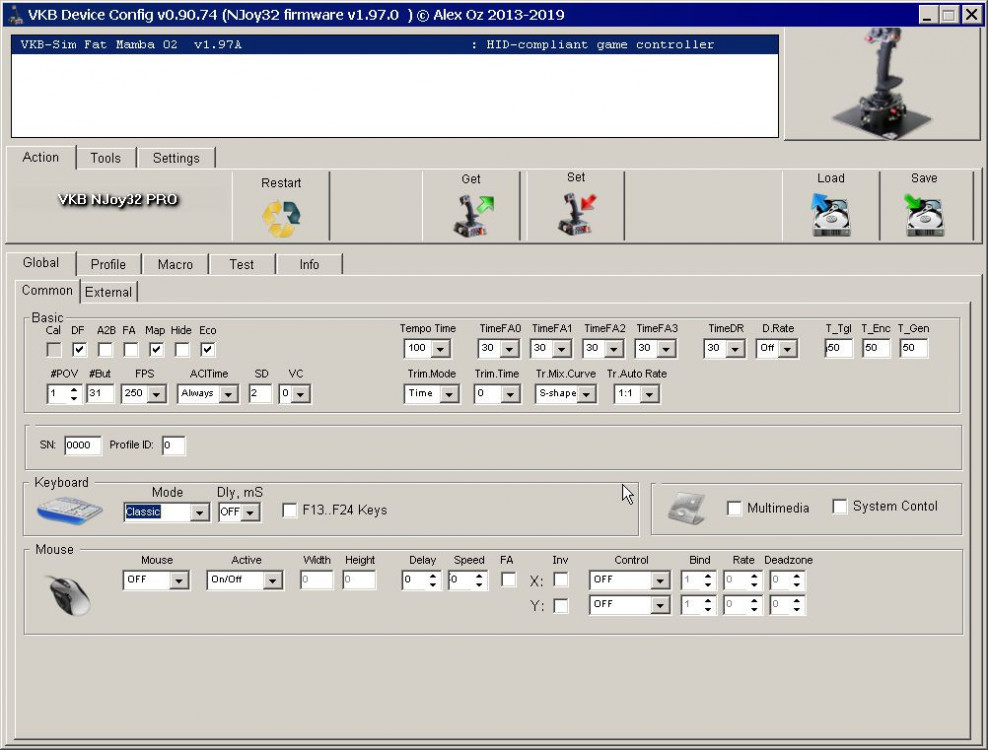988x750 pixels.
Task: Open the FPS dropdown
Action: coord(156,395)
